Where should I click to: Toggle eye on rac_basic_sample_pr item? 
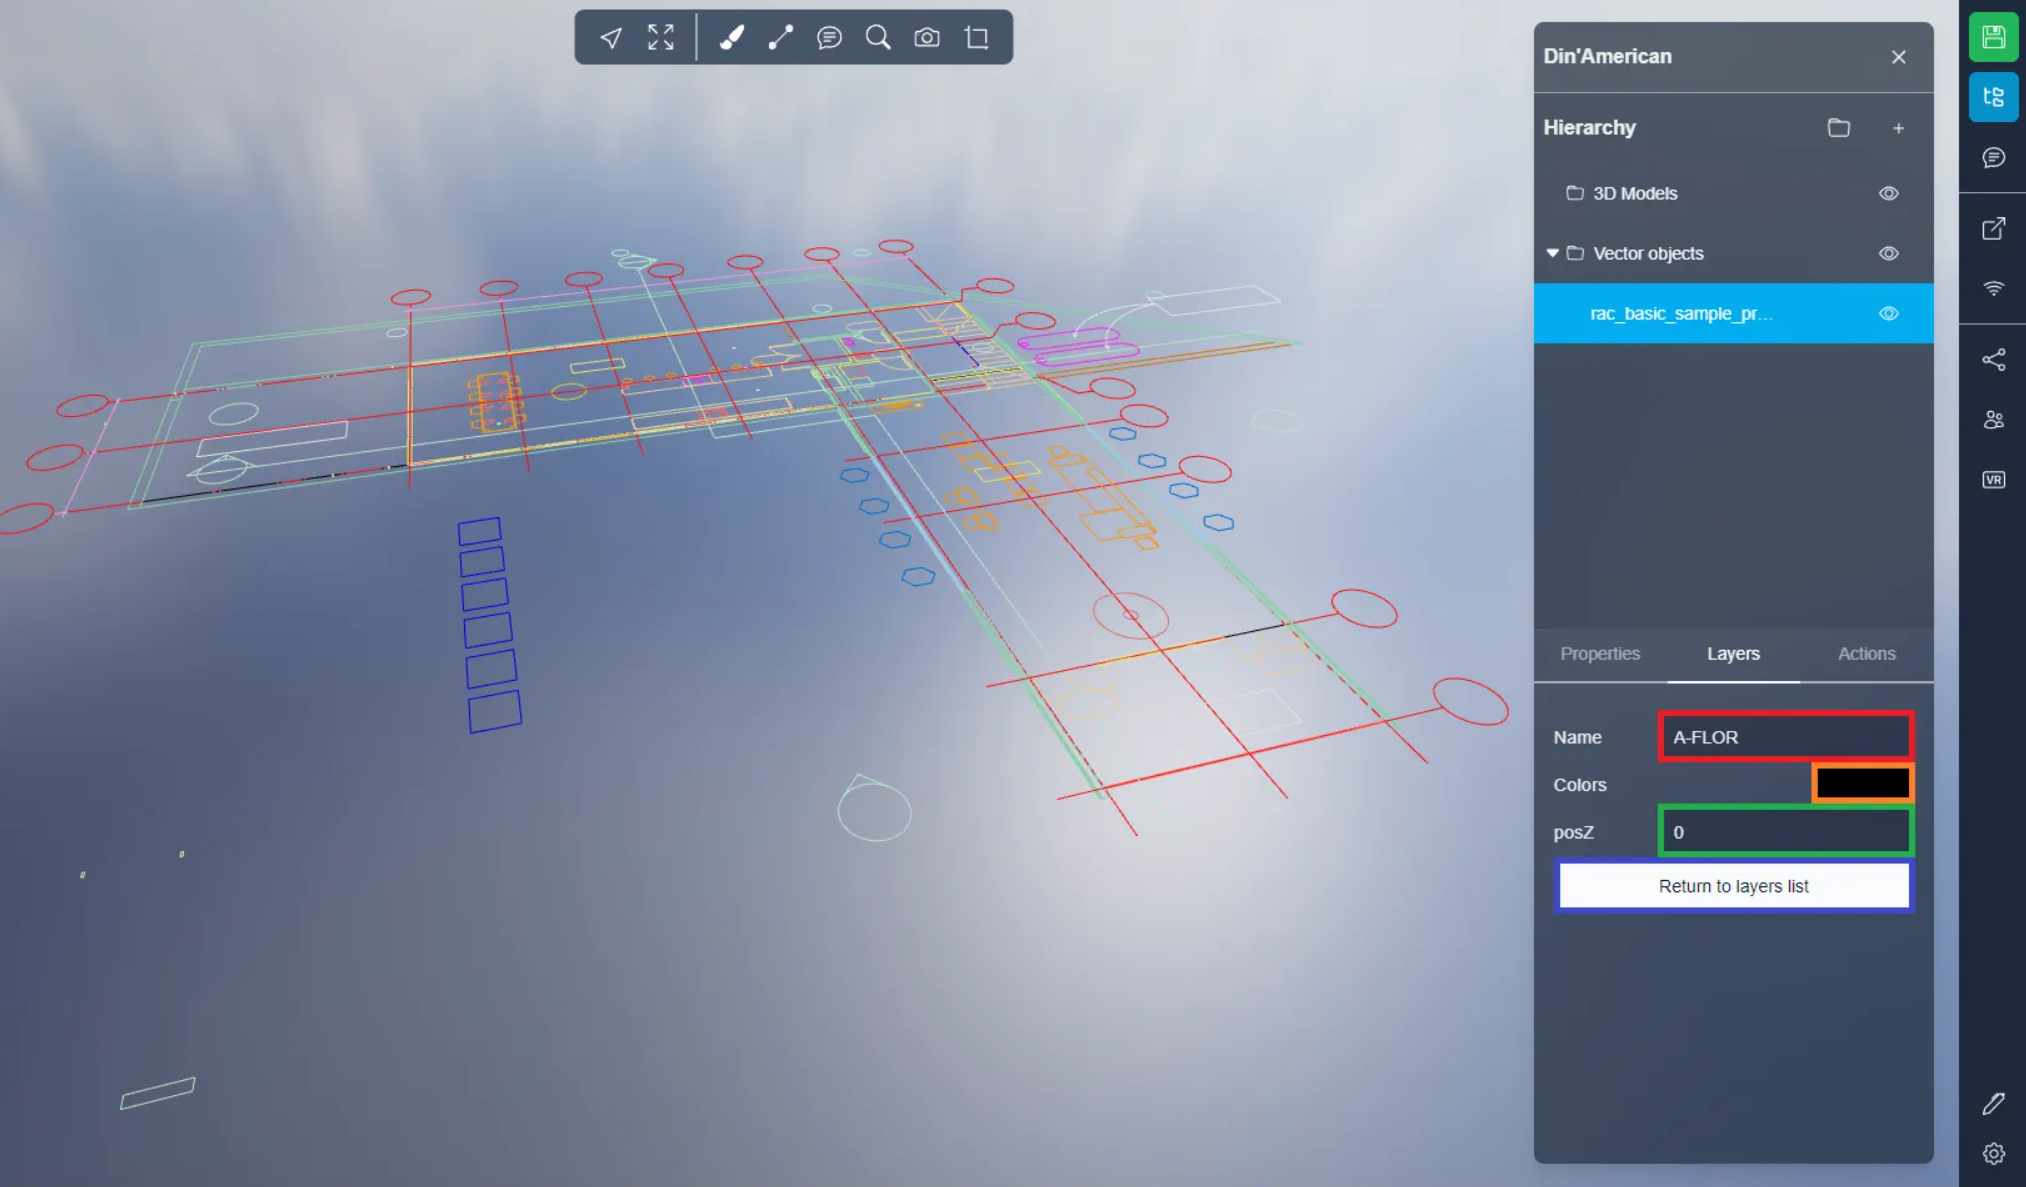[x=1888, y=313]
